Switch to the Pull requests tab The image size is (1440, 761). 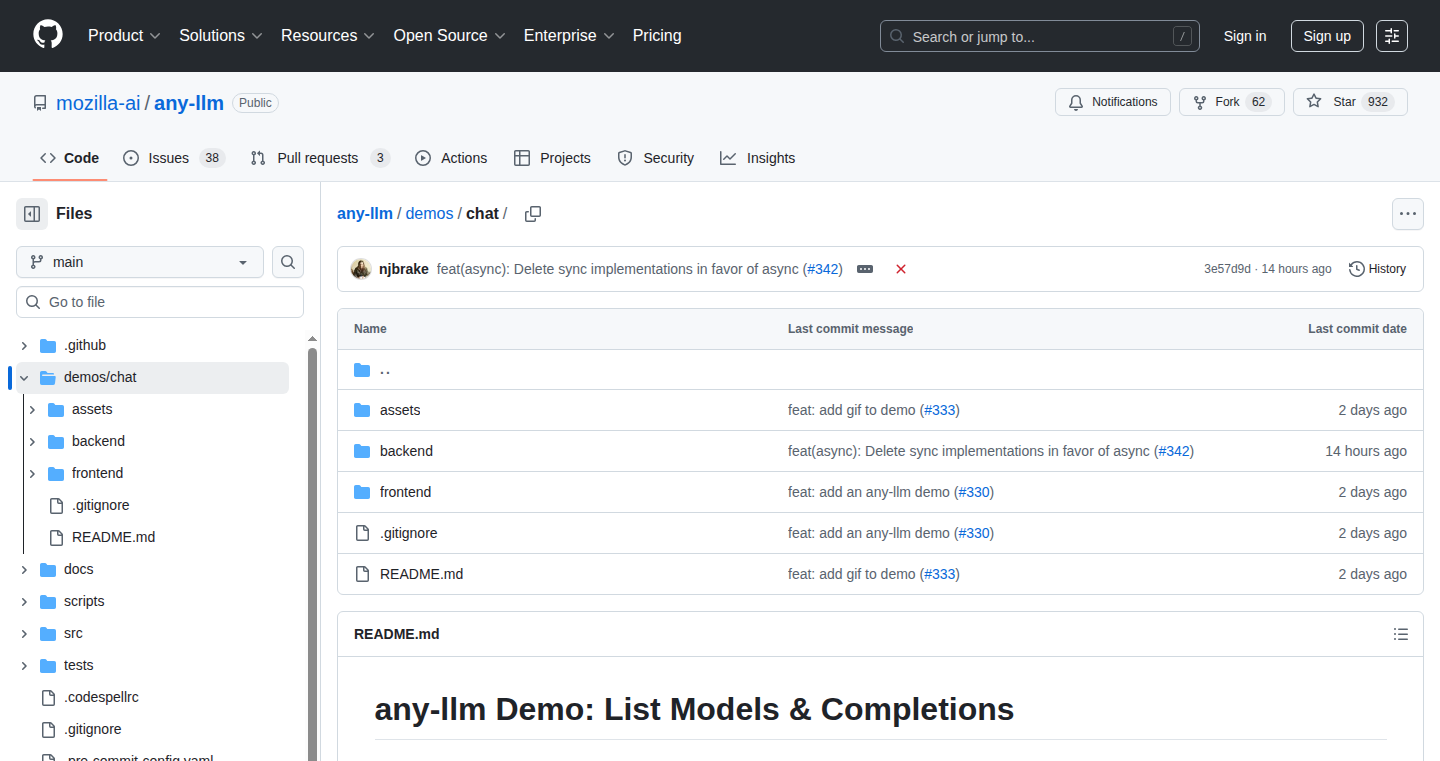click(x=319, y=158)
